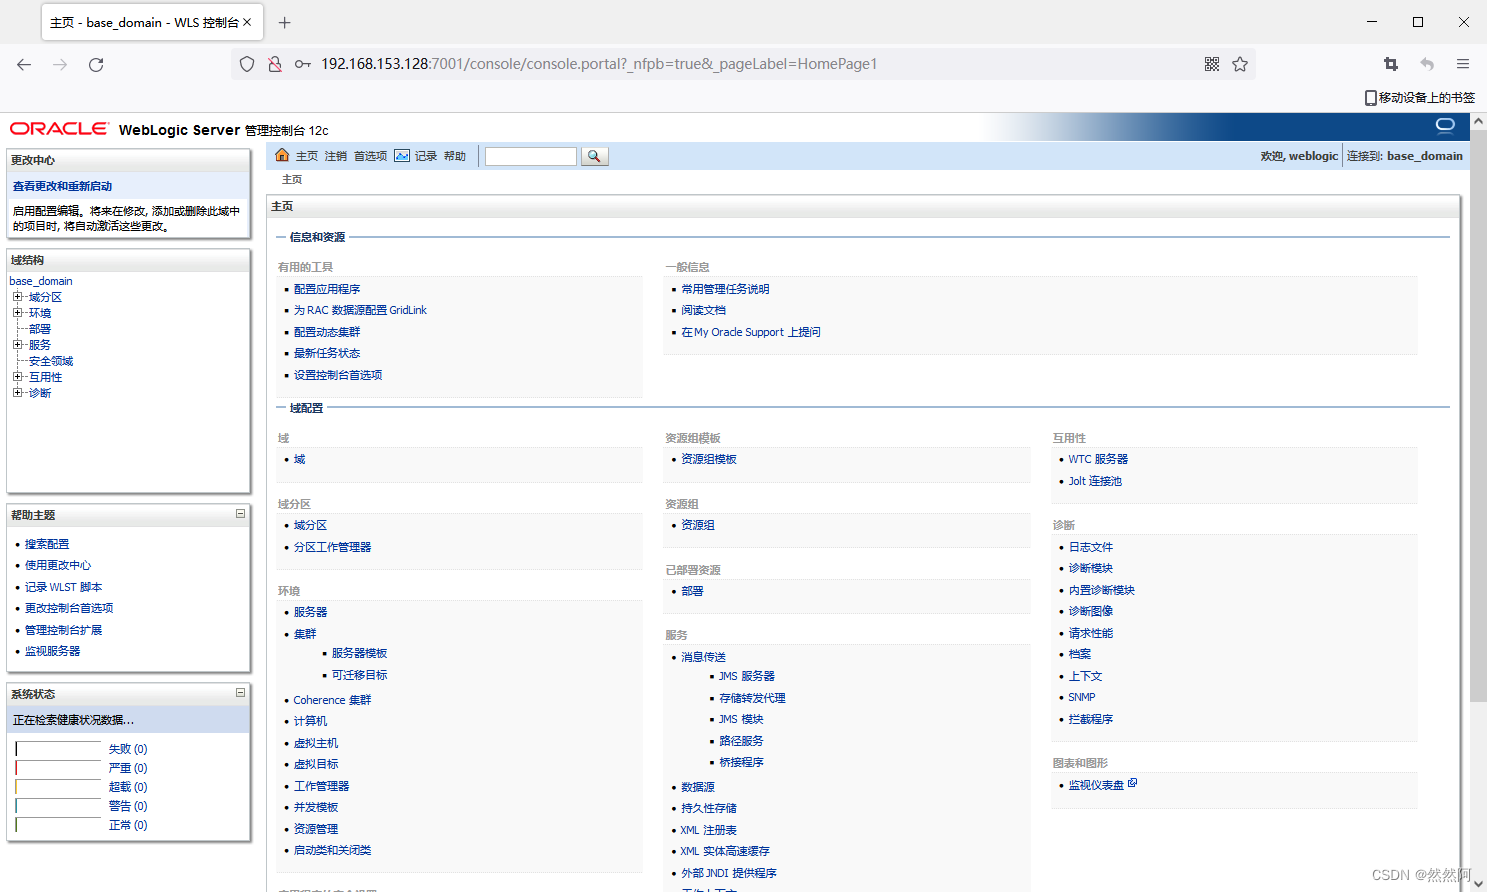Expand the 诊断 tree node
1487x892 pixels.
pyautogui.click(x=17, y=393)
